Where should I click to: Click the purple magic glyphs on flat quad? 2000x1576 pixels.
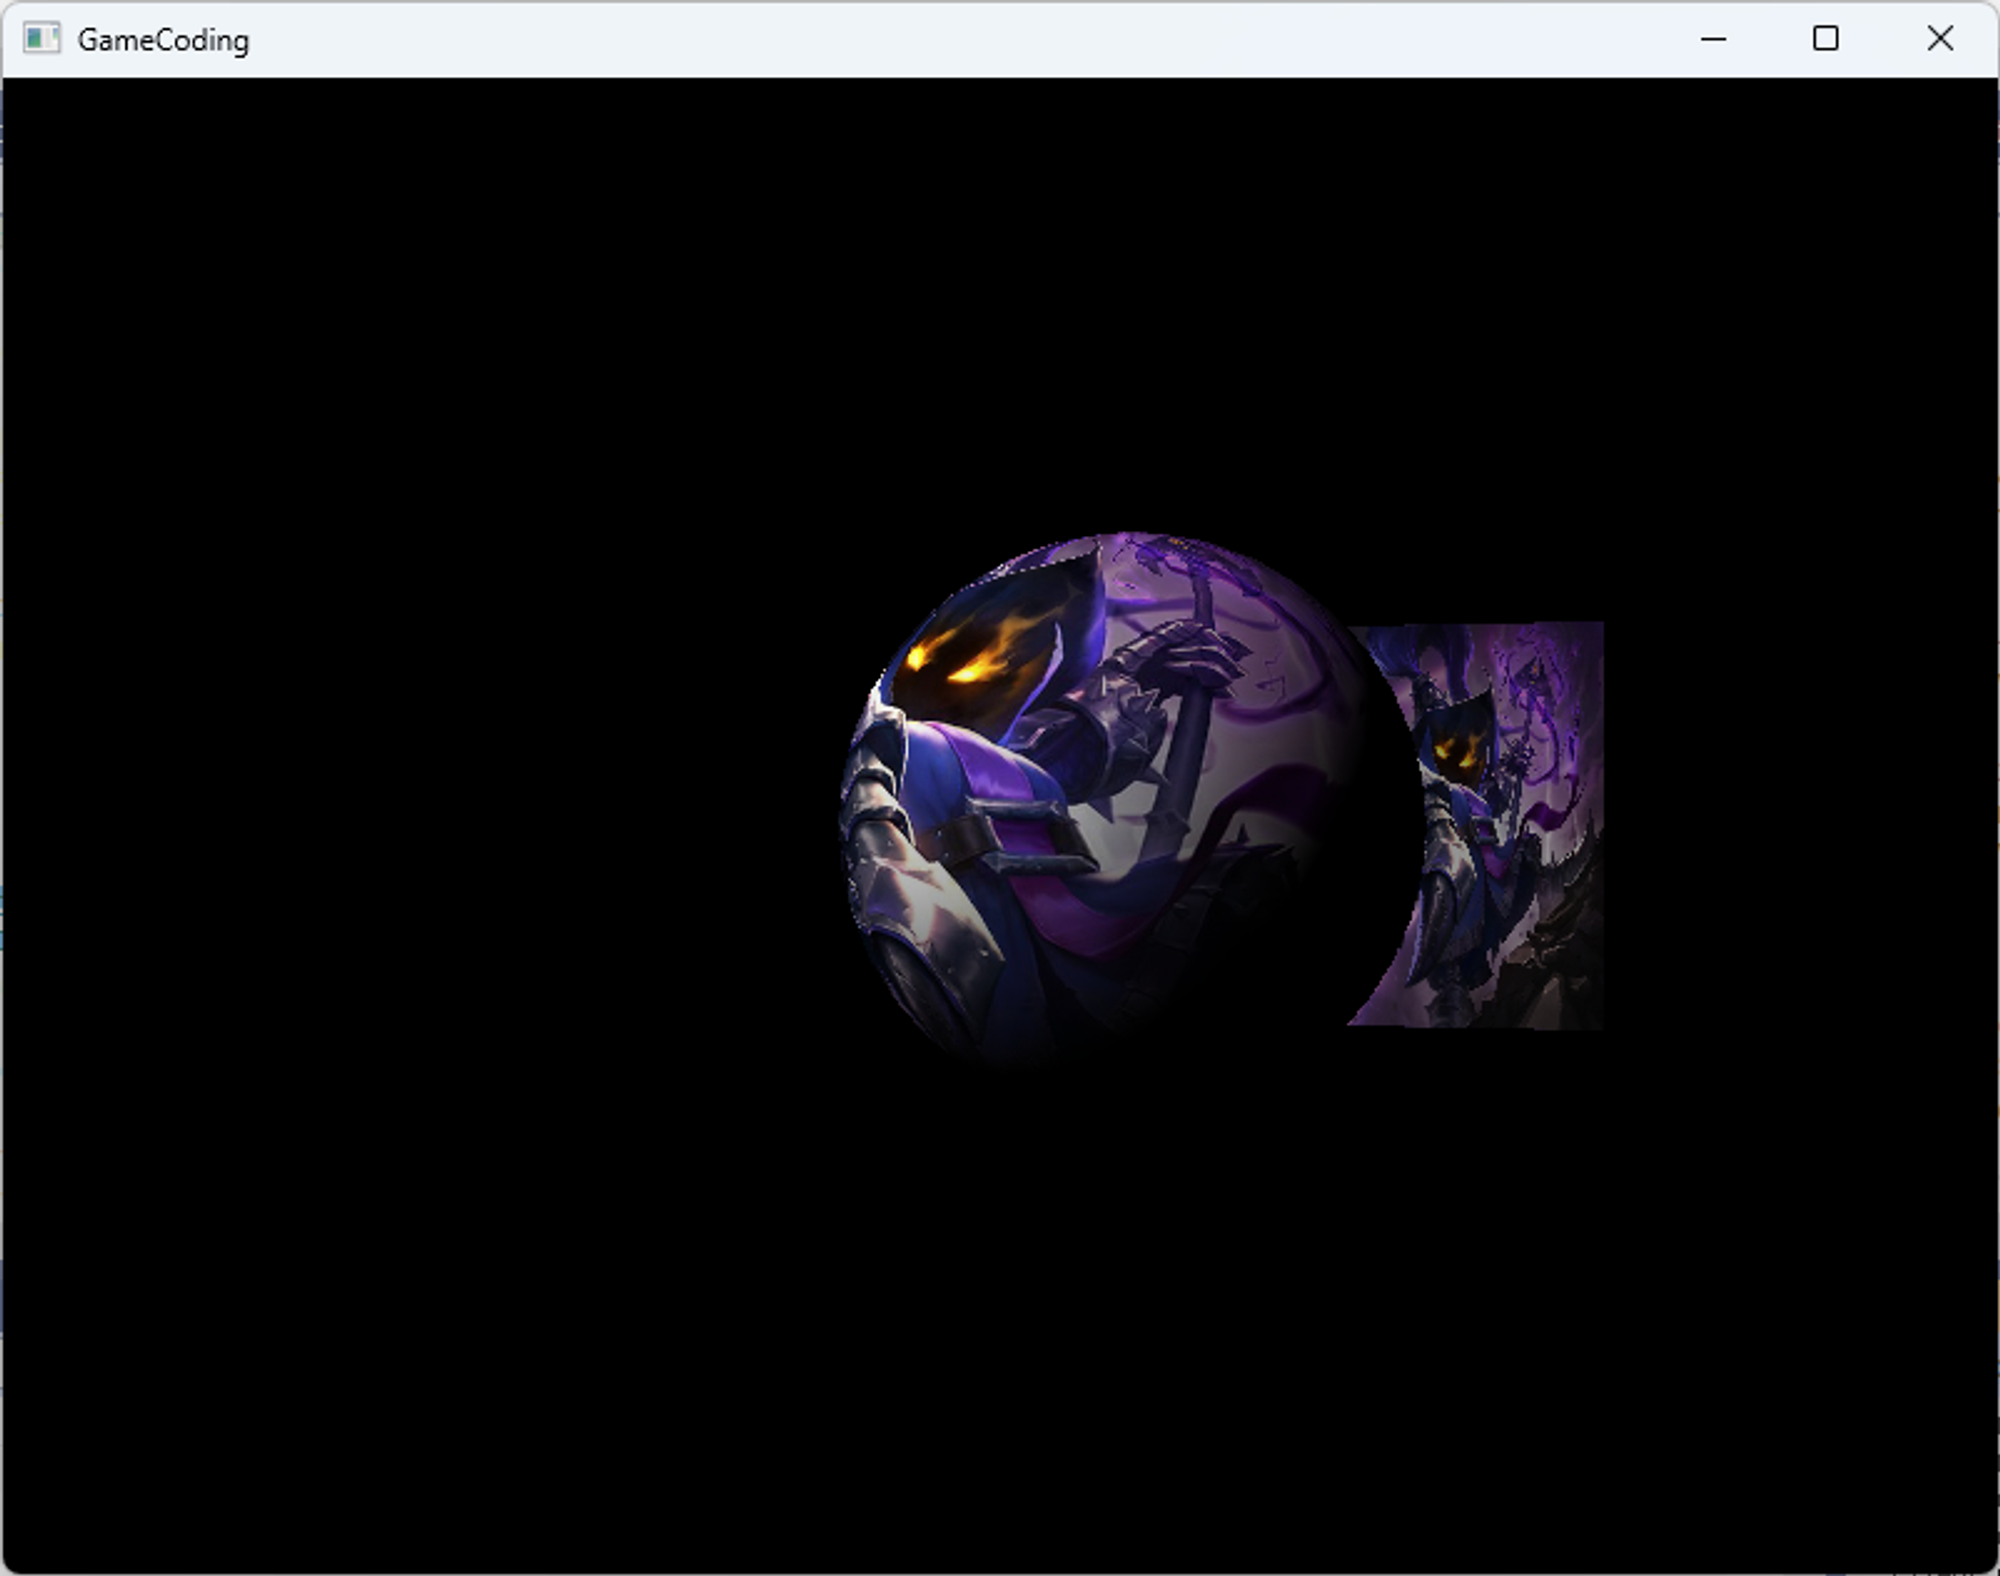coord(1535,680)
